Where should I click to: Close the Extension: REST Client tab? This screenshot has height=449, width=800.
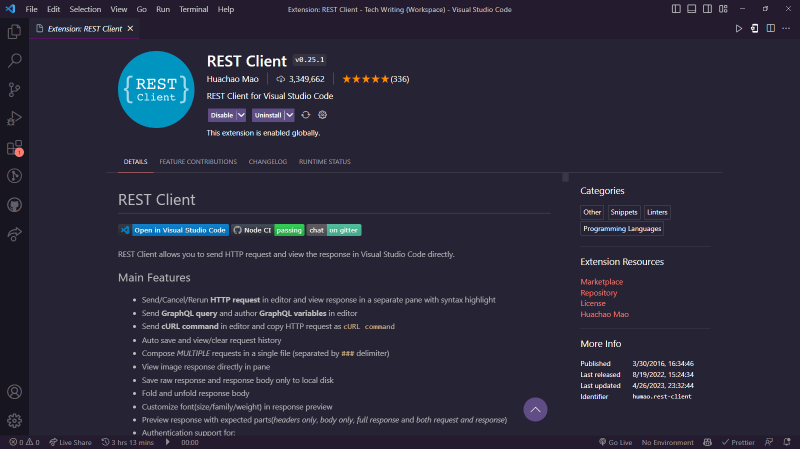click(131, 29)
